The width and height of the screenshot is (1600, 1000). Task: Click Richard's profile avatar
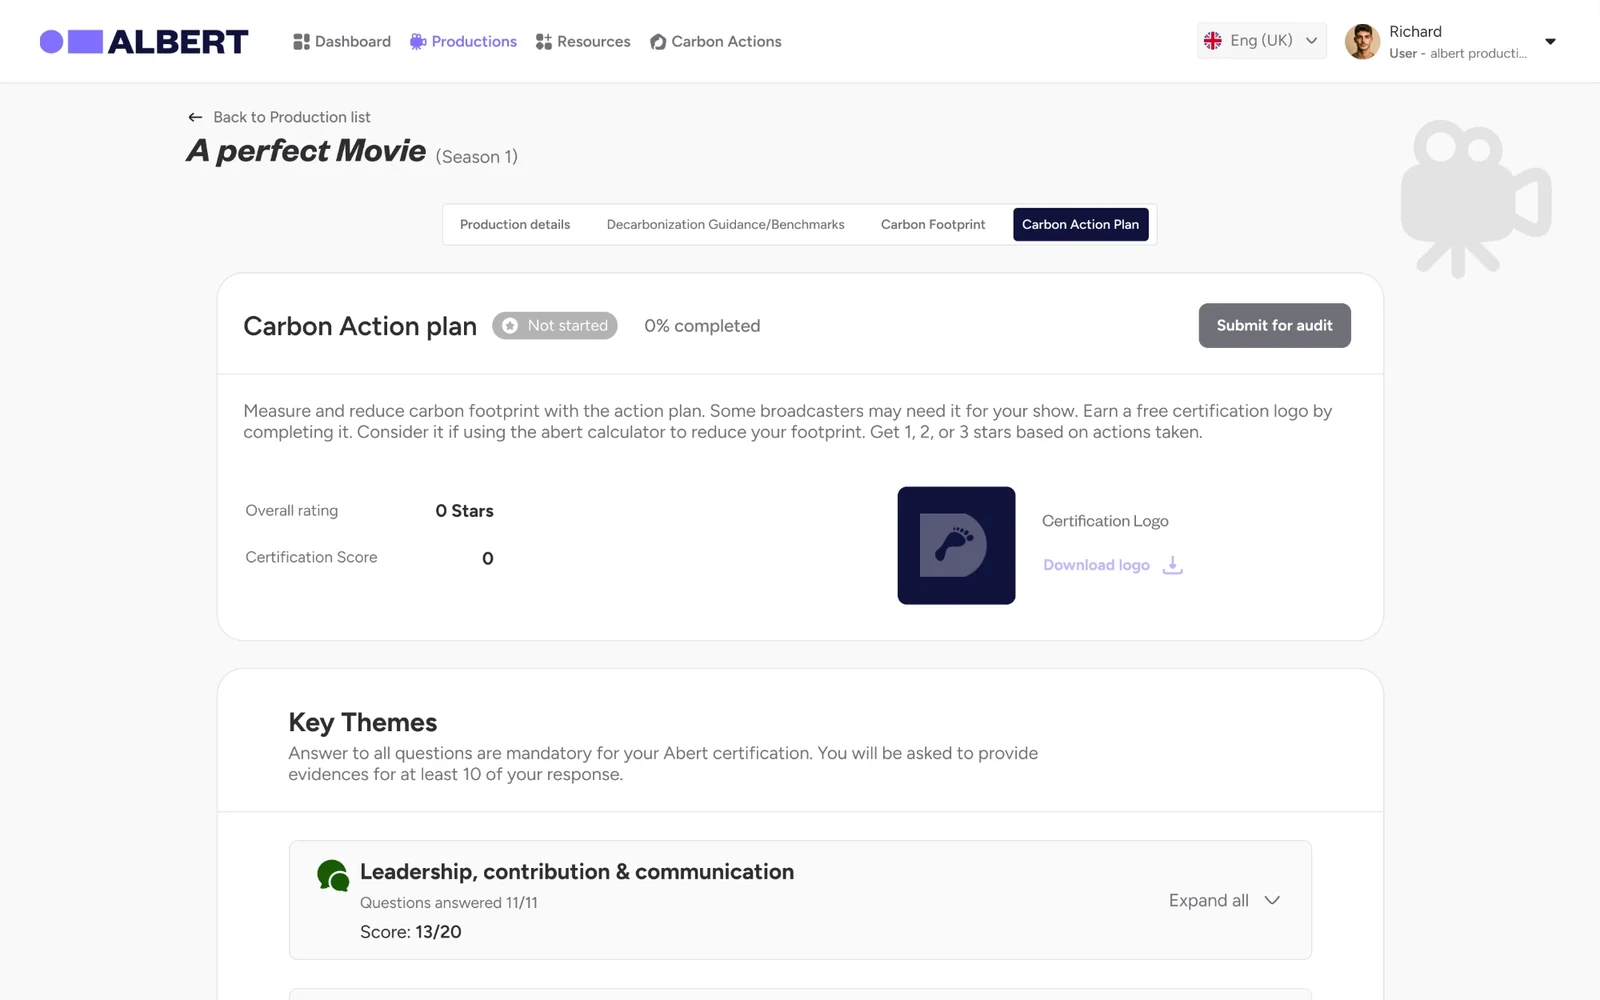[x=1362, y=41]
